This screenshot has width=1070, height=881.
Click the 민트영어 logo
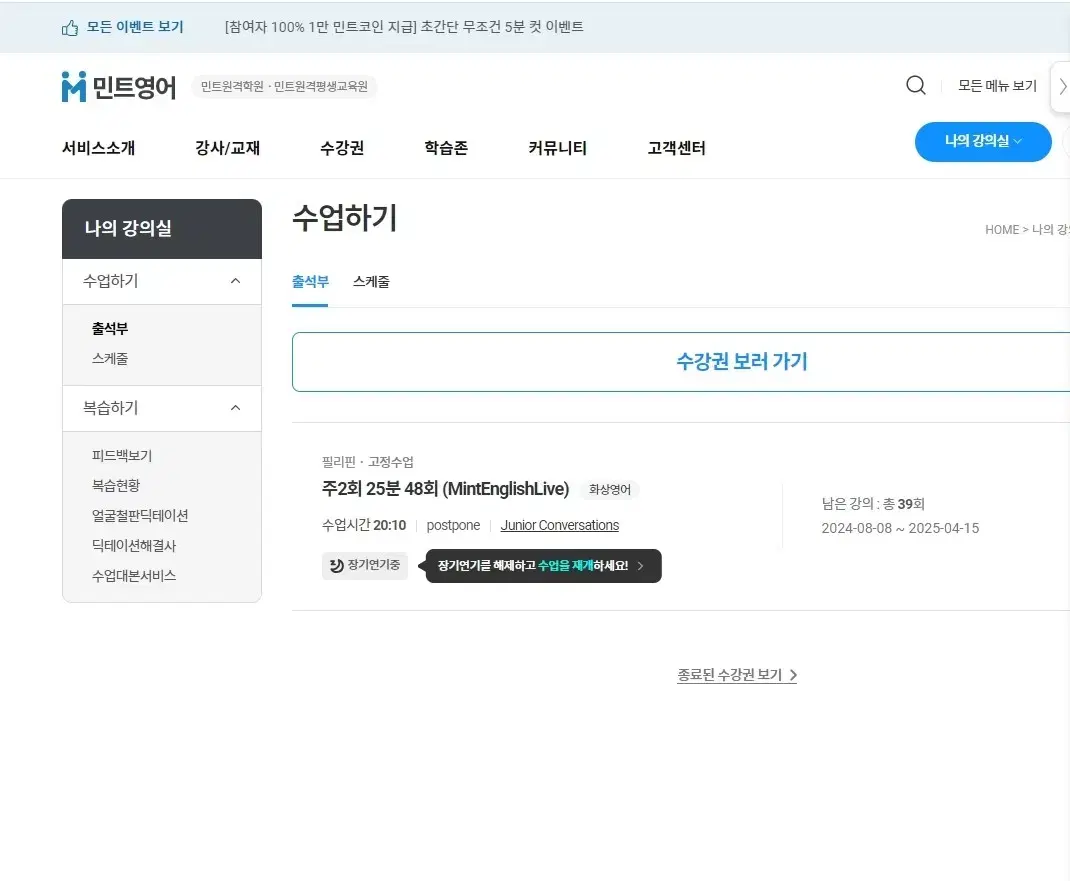tap(119, 87)
